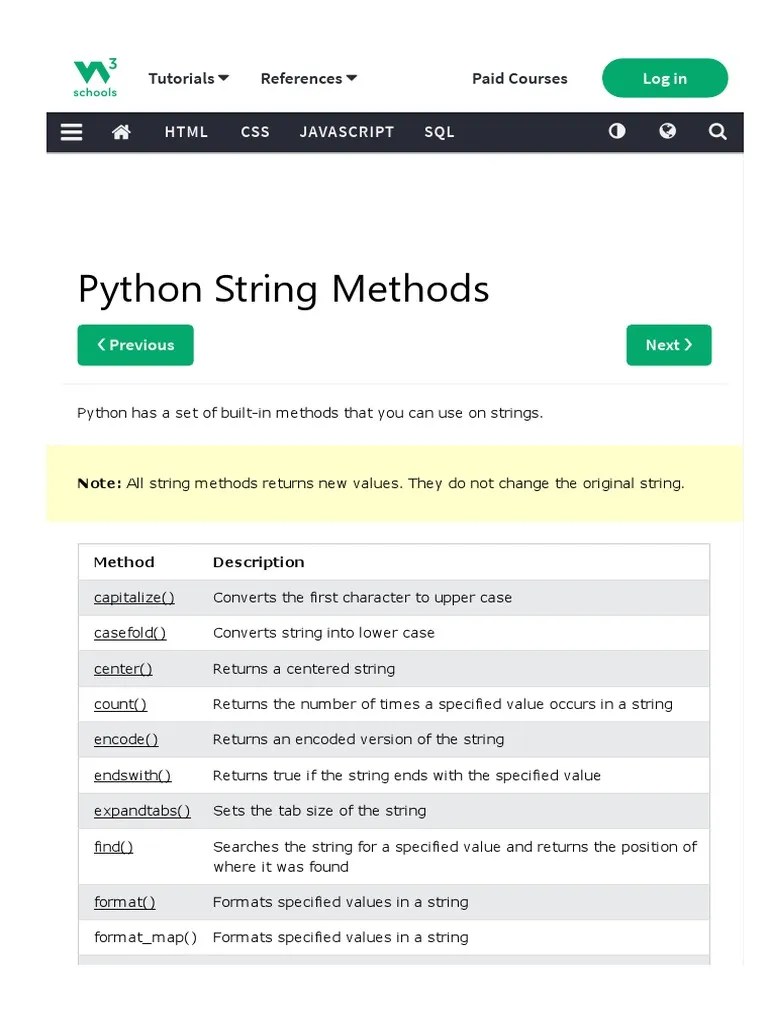Select the globe icon for language options
Image resolution: width=768 pixels, height=1024 pixels.
[x=667, y=131]
